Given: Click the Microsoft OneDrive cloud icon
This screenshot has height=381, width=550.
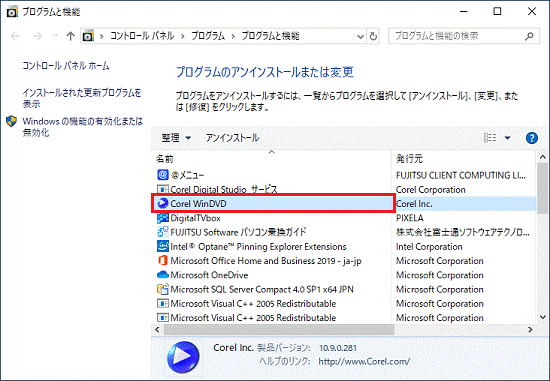Looking at the screenshot, I should tap(163, 275).
